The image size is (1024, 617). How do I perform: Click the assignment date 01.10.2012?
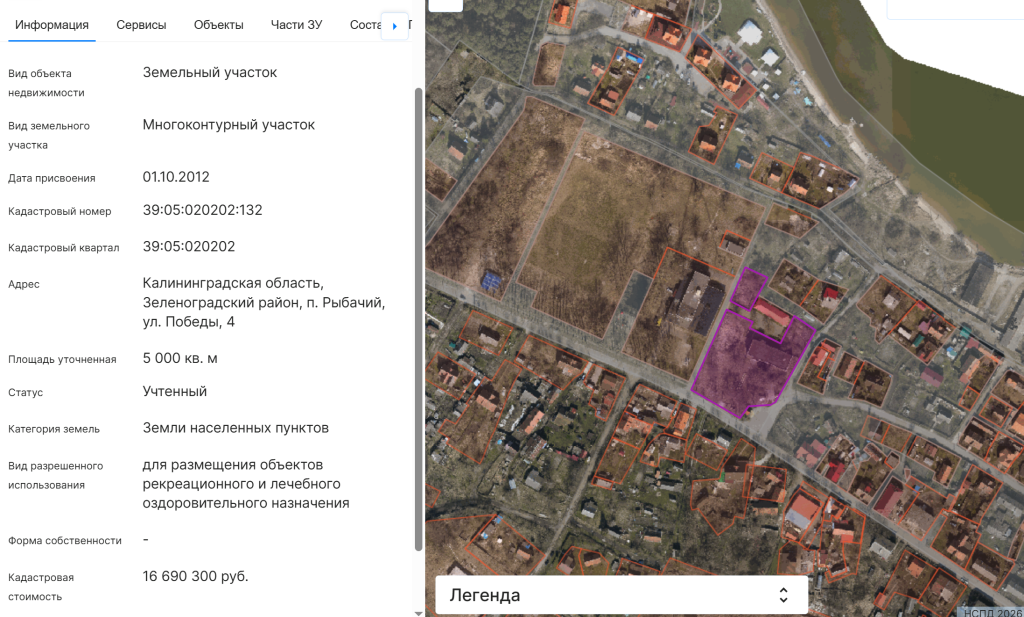tap(176, 177)
